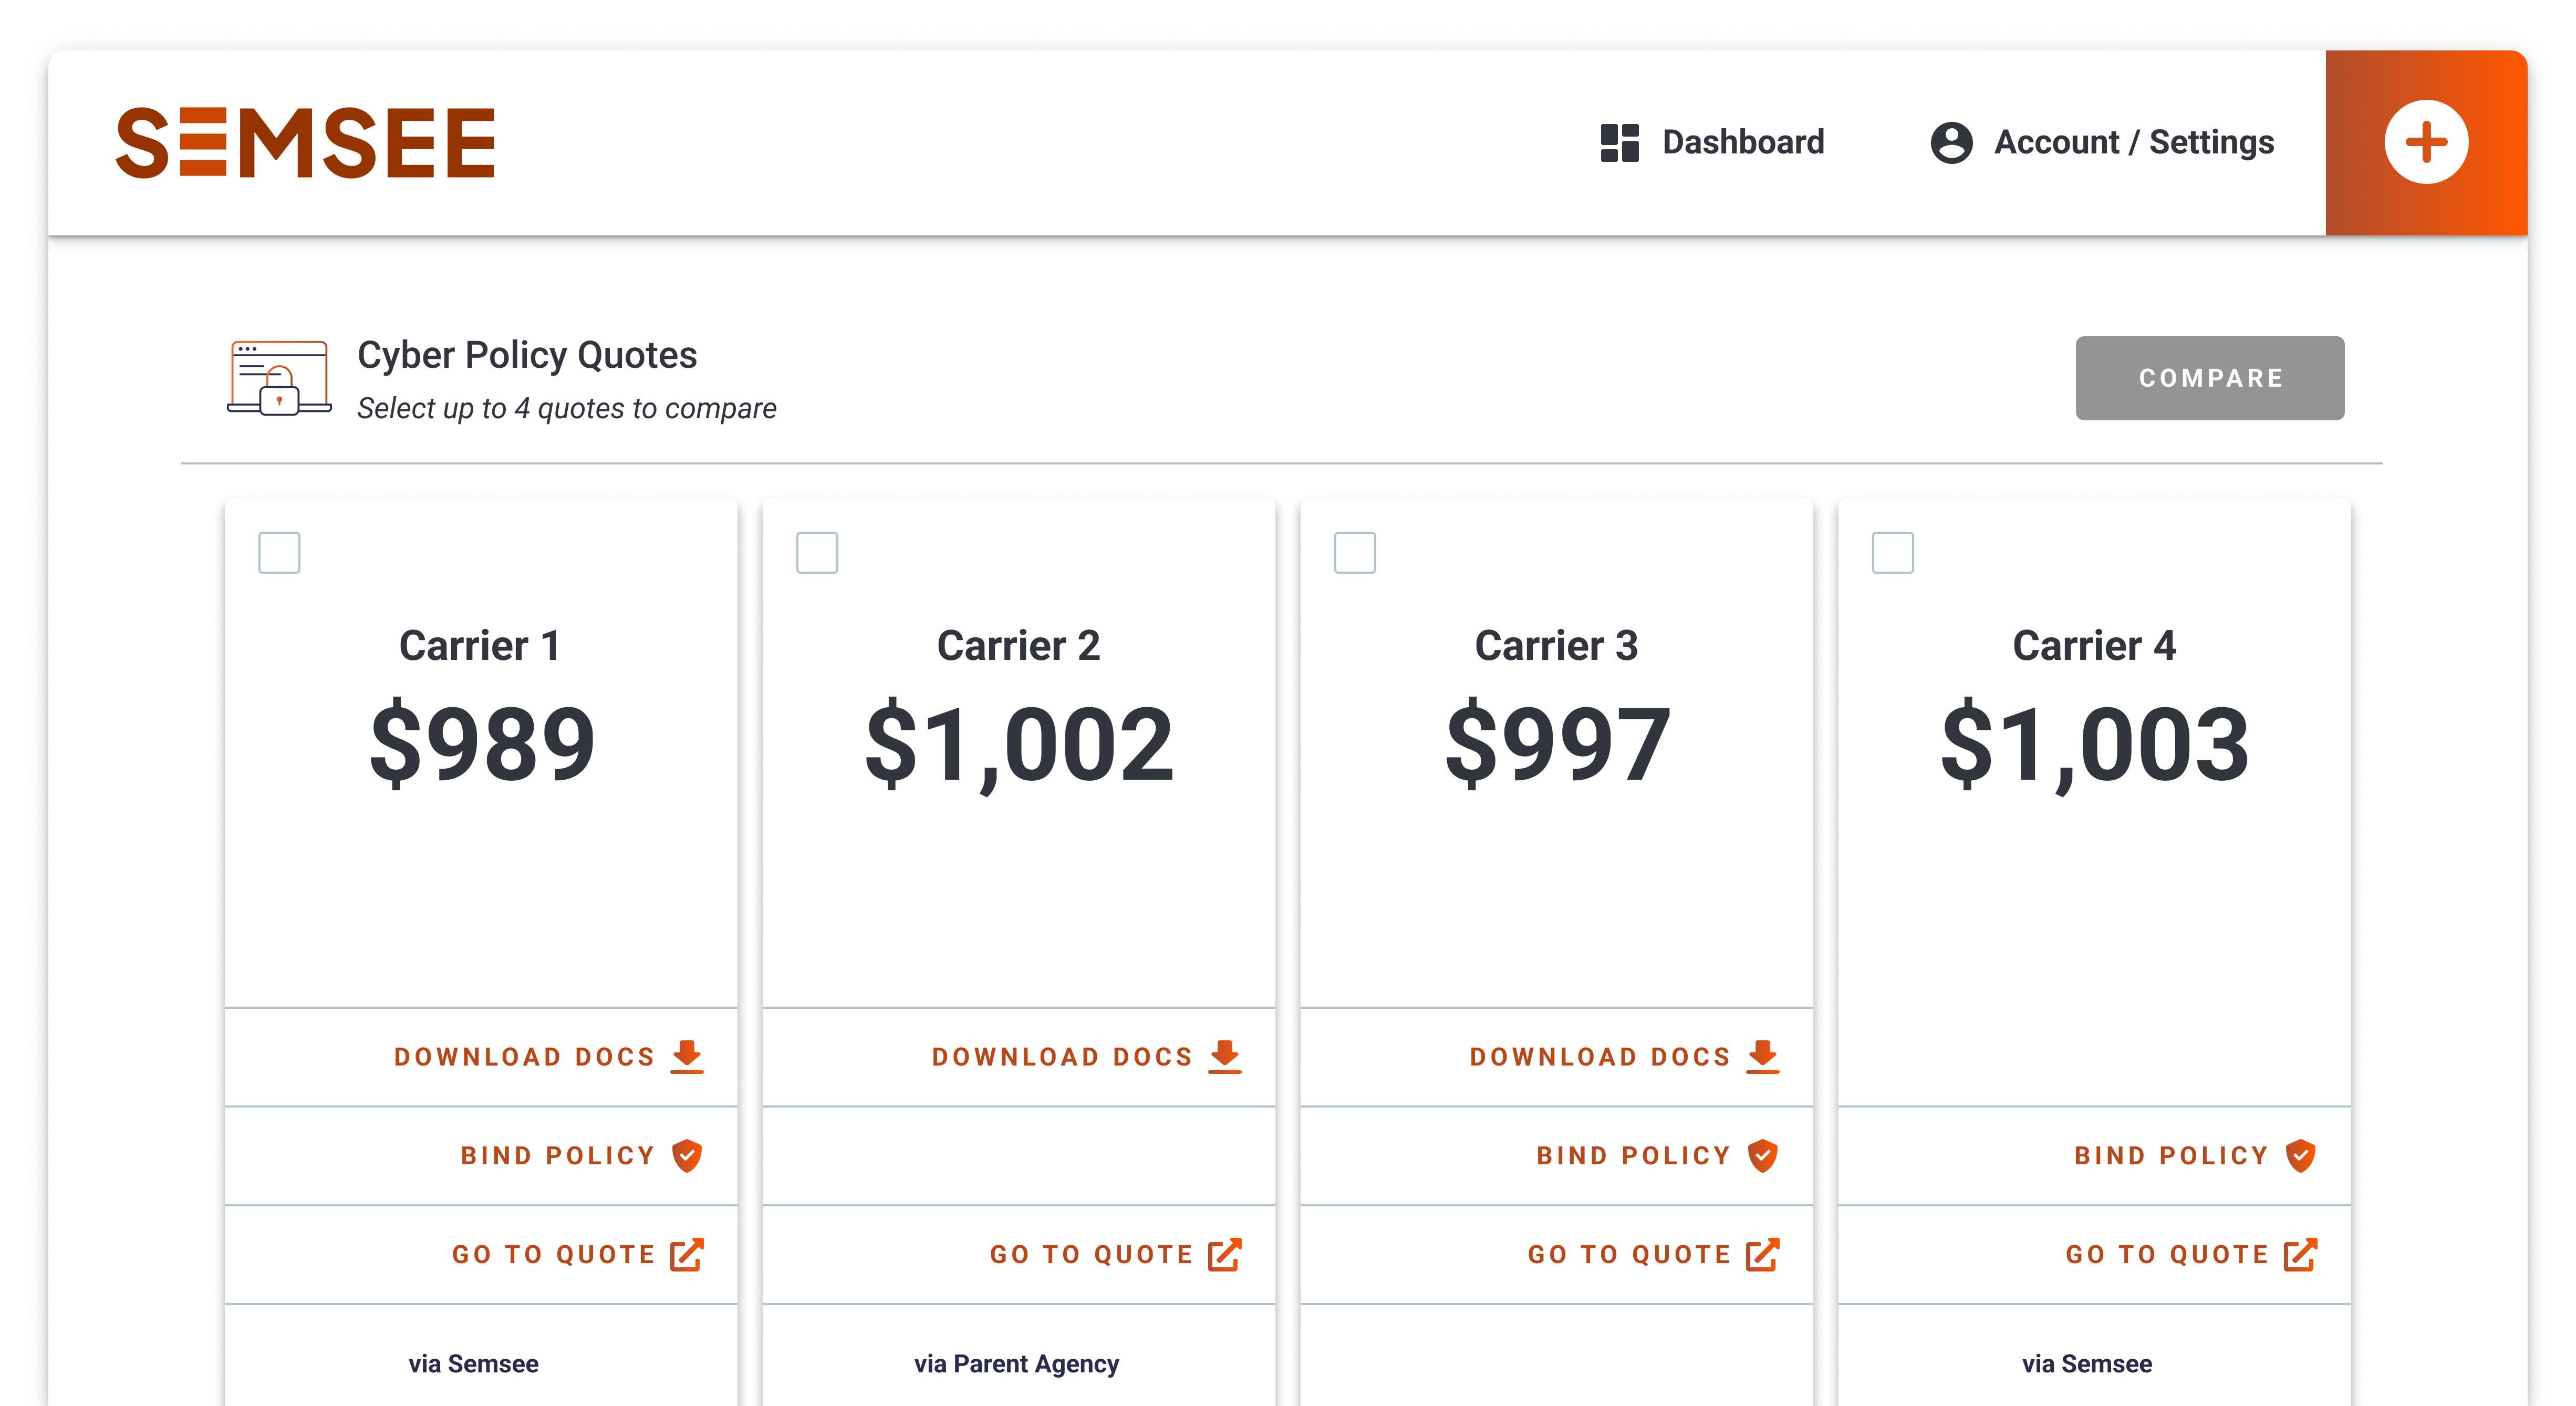Select Carrier 1 quote checkbox
The width and height of the screenshot is (2576, 1406).
[x=279, y=553]
